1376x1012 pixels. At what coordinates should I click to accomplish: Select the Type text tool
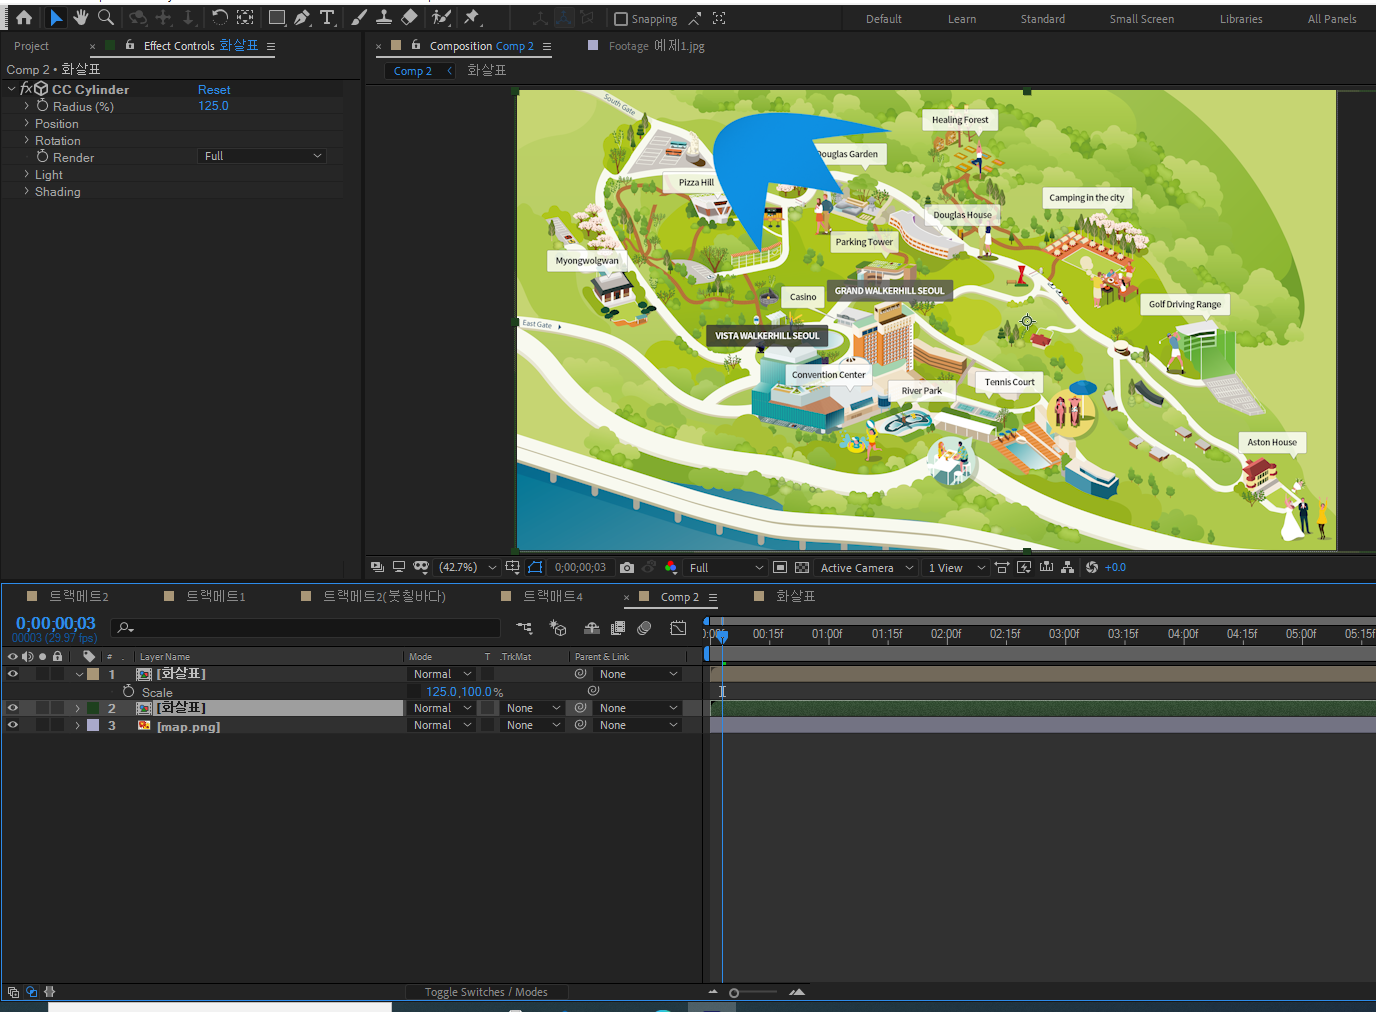pos(327,17)
